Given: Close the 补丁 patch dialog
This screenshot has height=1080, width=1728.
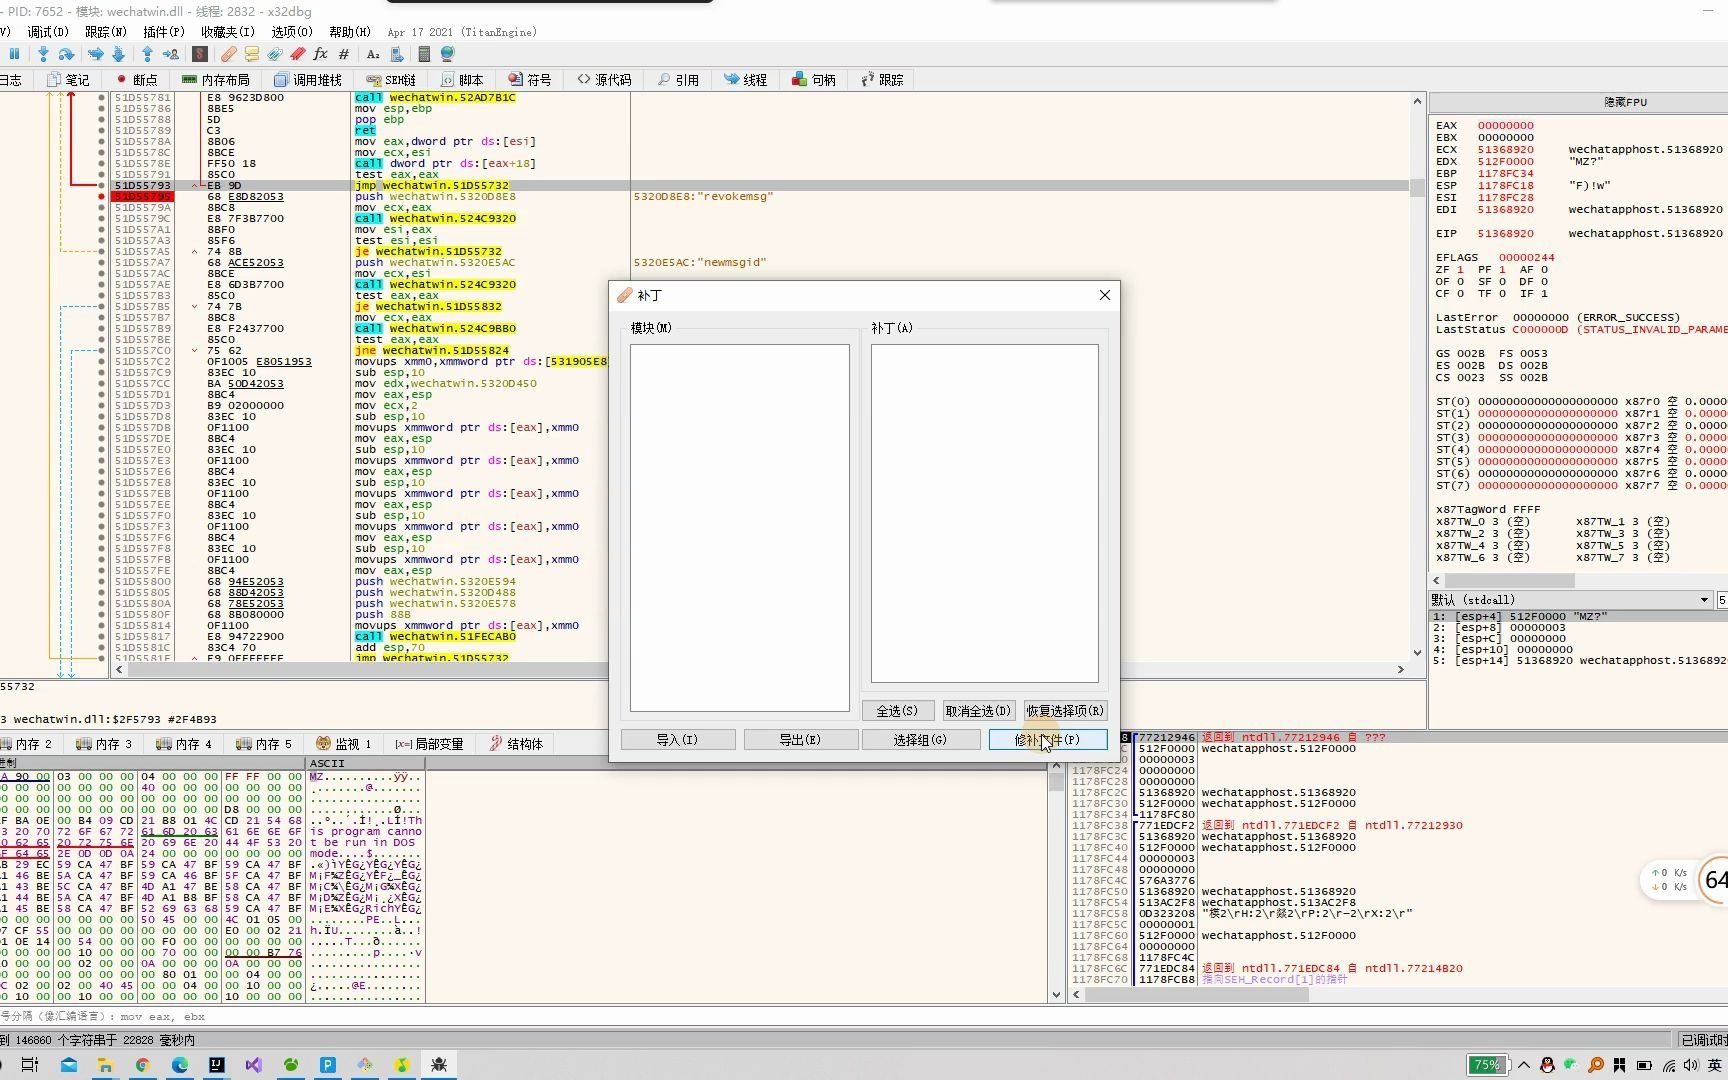Looking at the screenshot, I should (x=1104, y=295).
